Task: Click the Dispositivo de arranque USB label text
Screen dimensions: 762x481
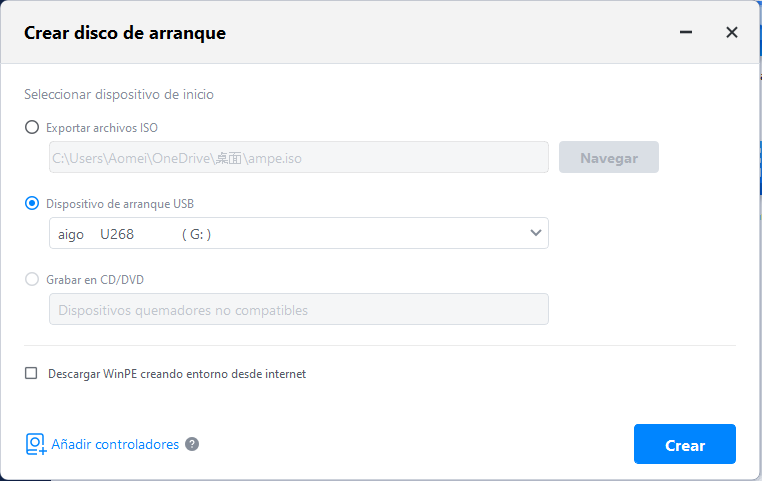Action: (120, 204)
